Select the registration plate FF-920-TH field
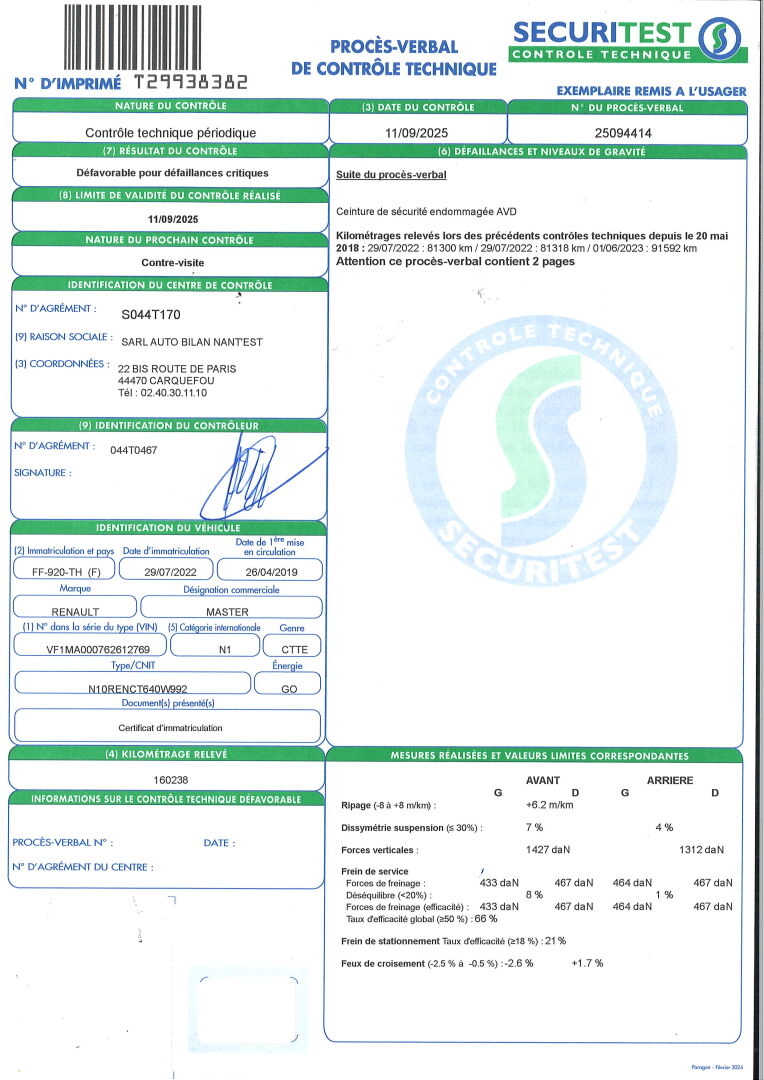The width and height of the screenshot is (764, 1080). coord(61,570)
